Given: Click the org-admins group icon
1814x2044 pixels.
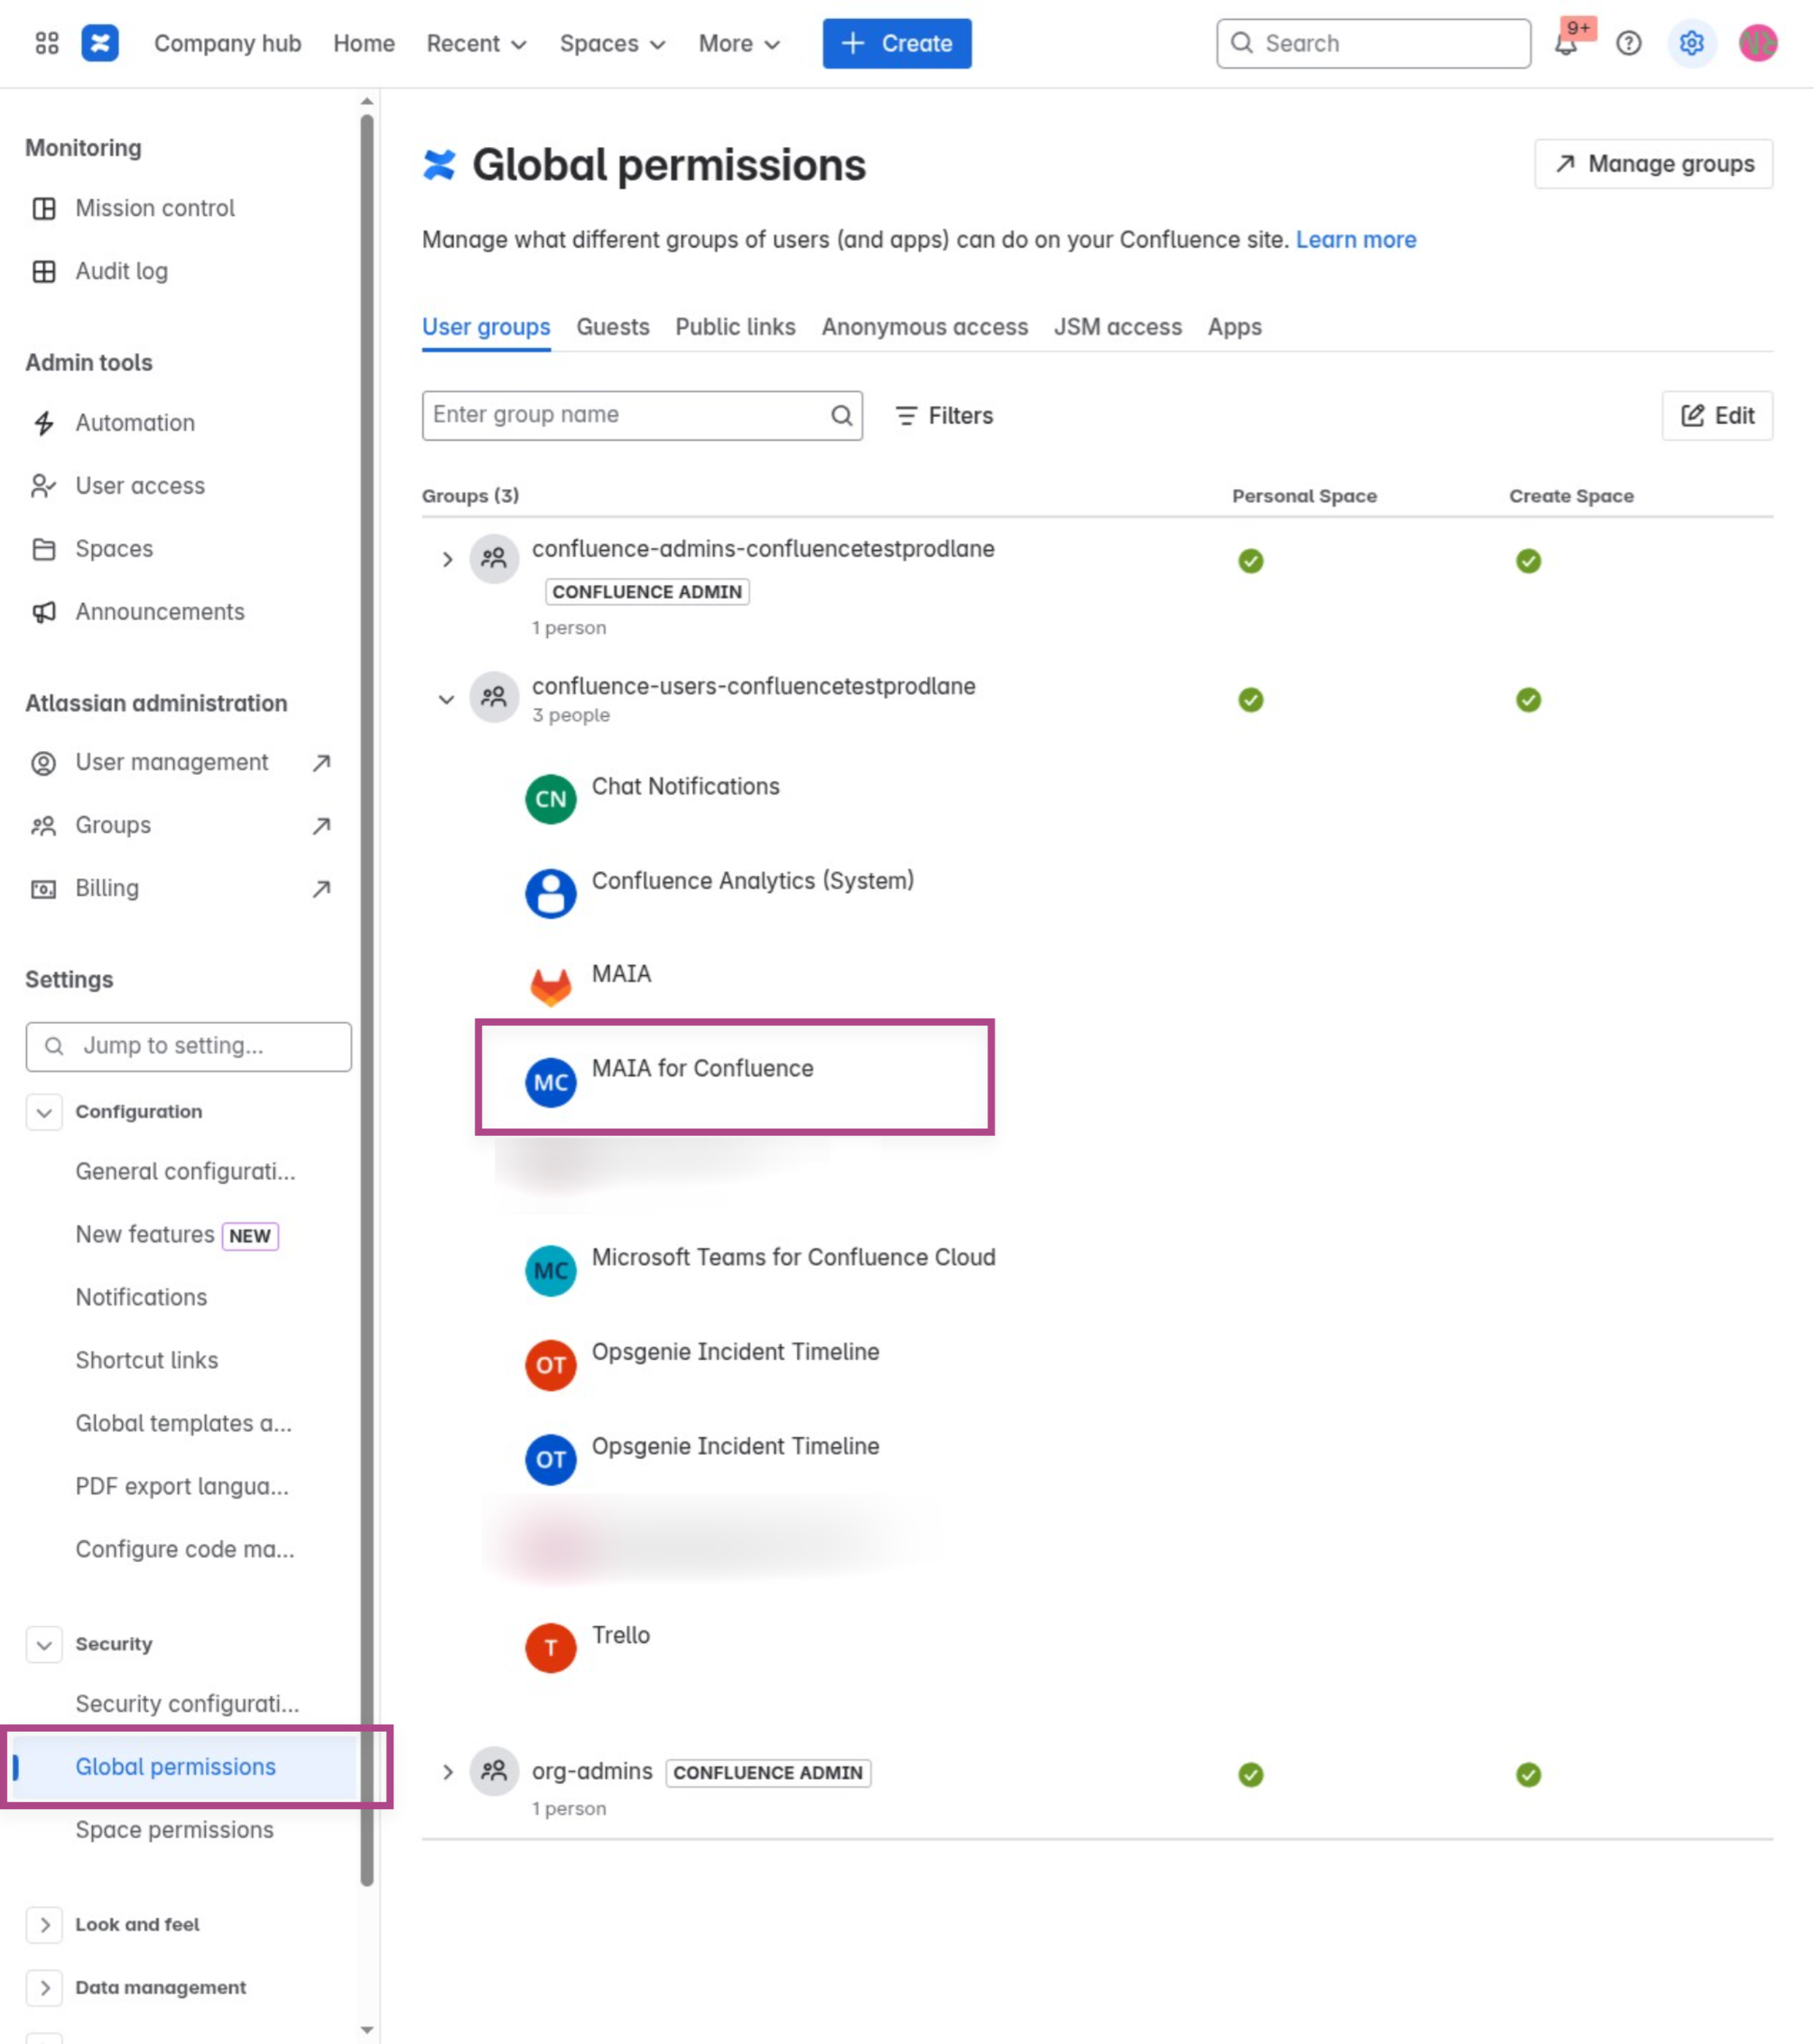Looking at the screenshot, I should click(x=494, y=1772).
